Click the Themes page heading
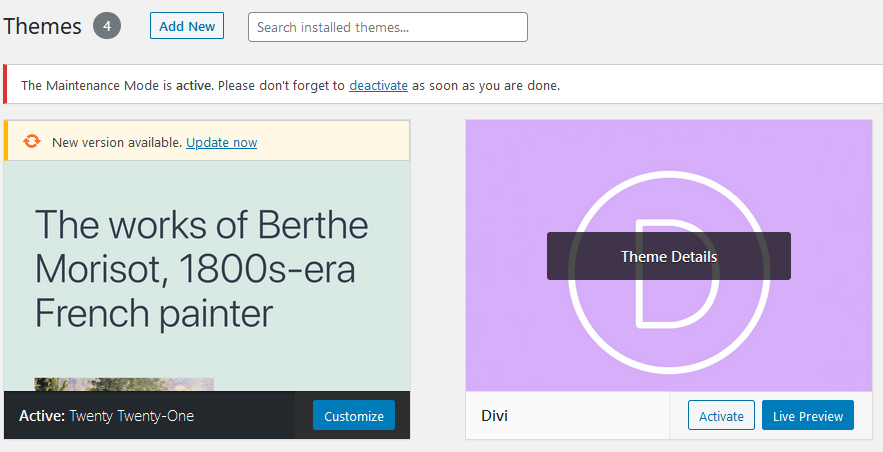This screenshot has width=883, height=452. [42, 26]
